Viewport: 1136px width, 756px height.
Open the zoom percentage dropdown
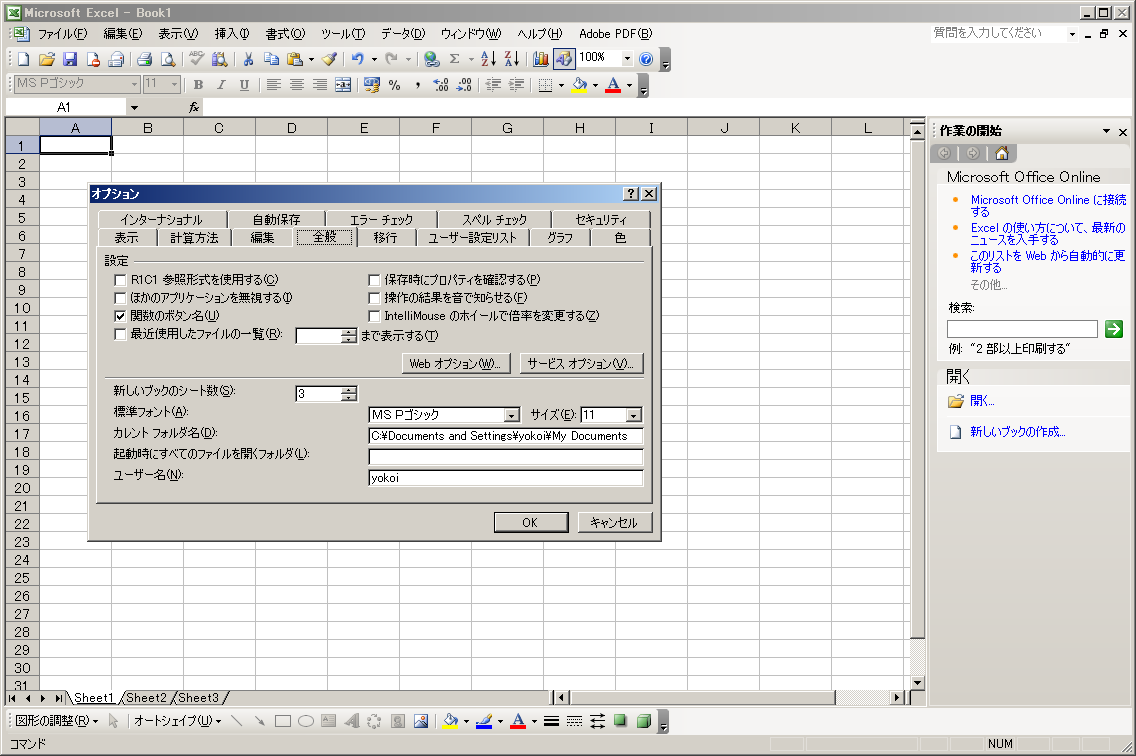click(627, 59)
